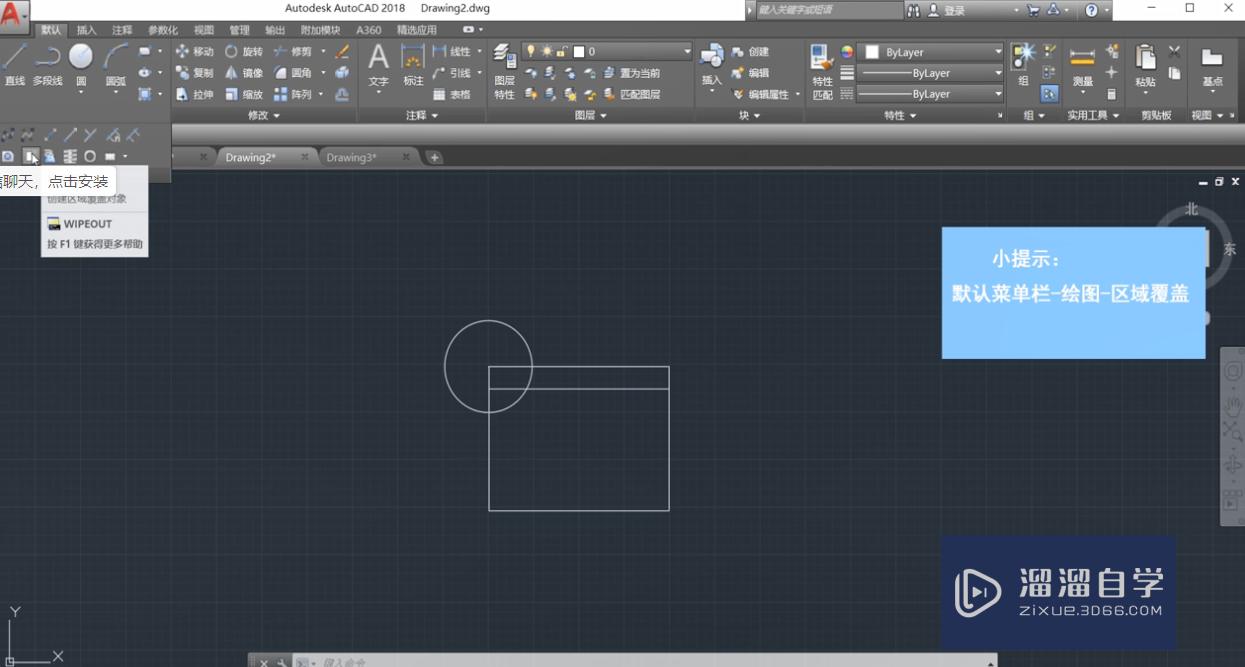
Task: Select the 圆 (Circle) tool
Action: (x=81, y=55)
